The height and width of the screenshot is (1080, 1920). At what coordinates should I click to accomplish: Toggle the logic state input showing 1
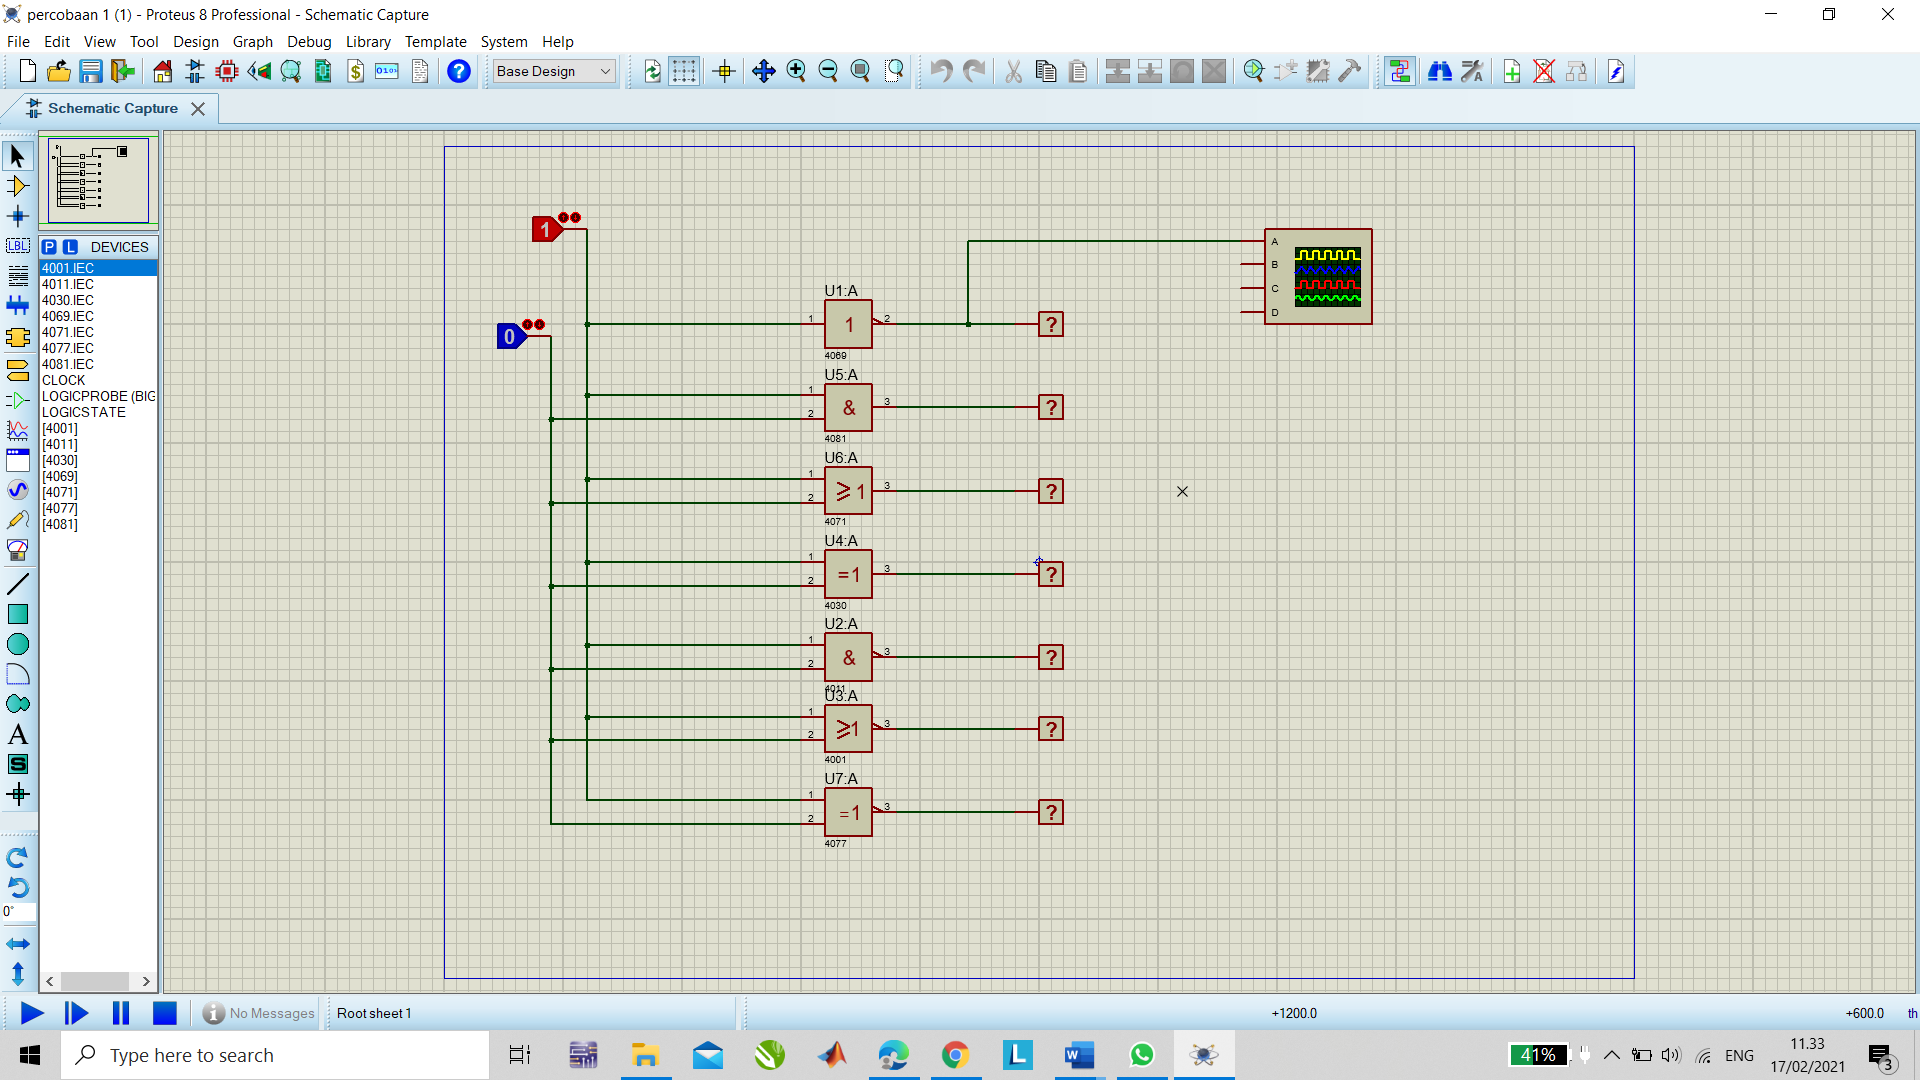tap(545, 229)
